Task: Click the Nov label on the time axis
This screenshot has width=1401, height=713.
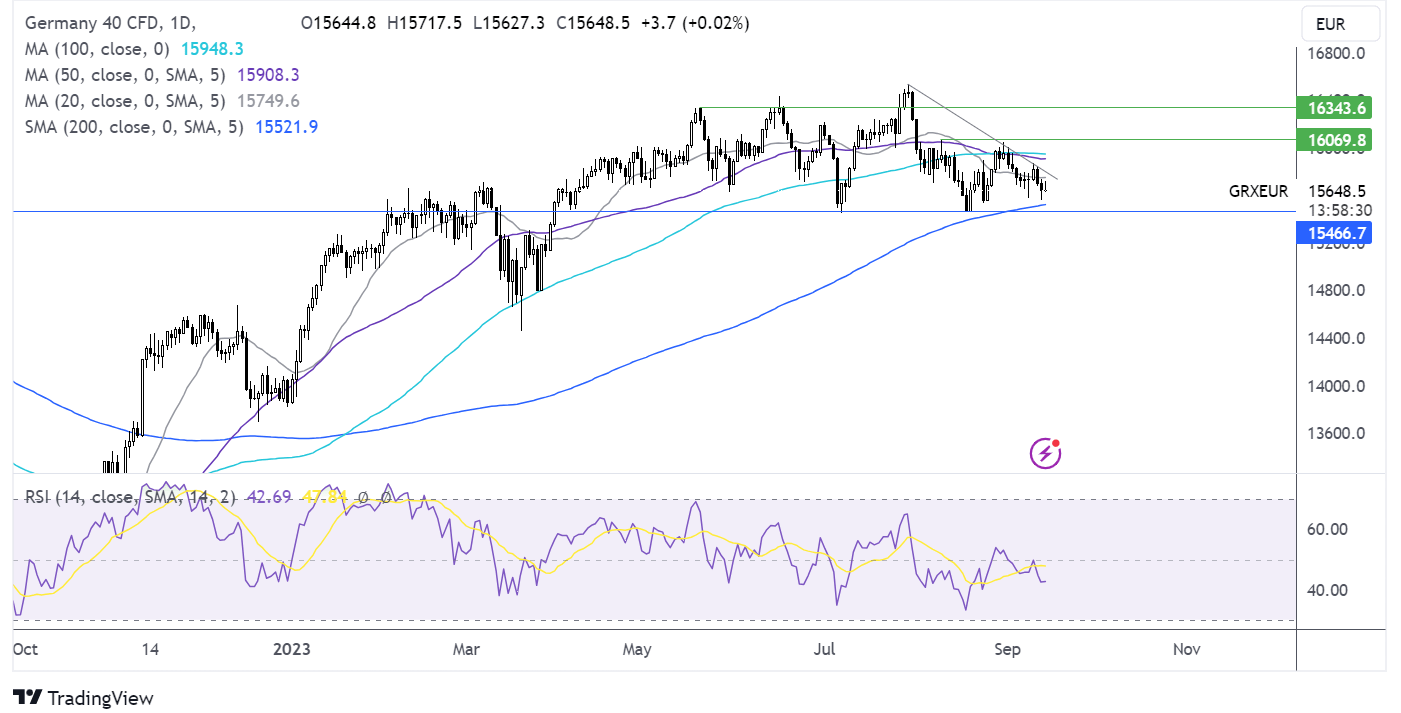Action: [x=1187, y=649]
